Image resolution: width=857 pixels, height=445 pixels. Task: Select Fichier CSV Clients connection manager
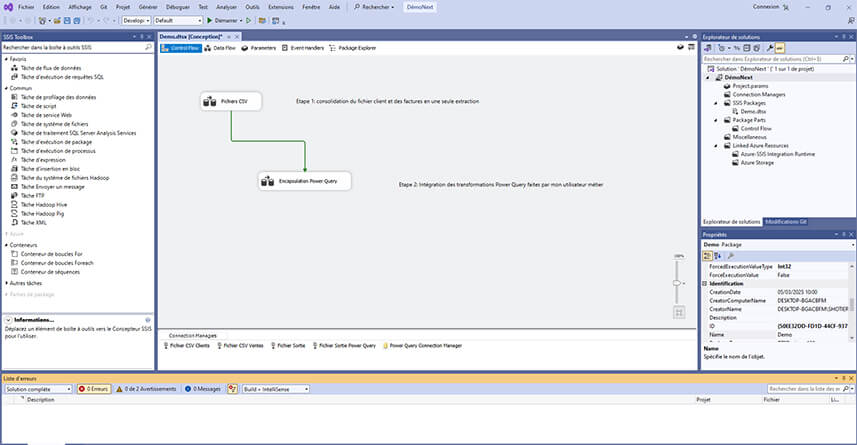point(186,346)
